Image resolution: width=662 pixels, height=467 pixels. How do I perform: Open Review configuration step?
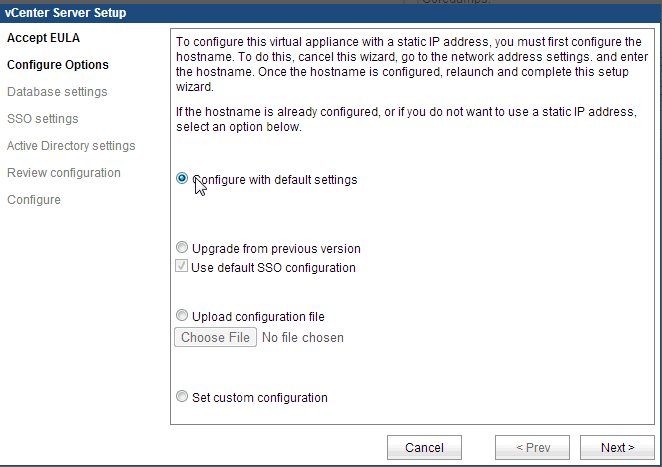tap(64, 173)
